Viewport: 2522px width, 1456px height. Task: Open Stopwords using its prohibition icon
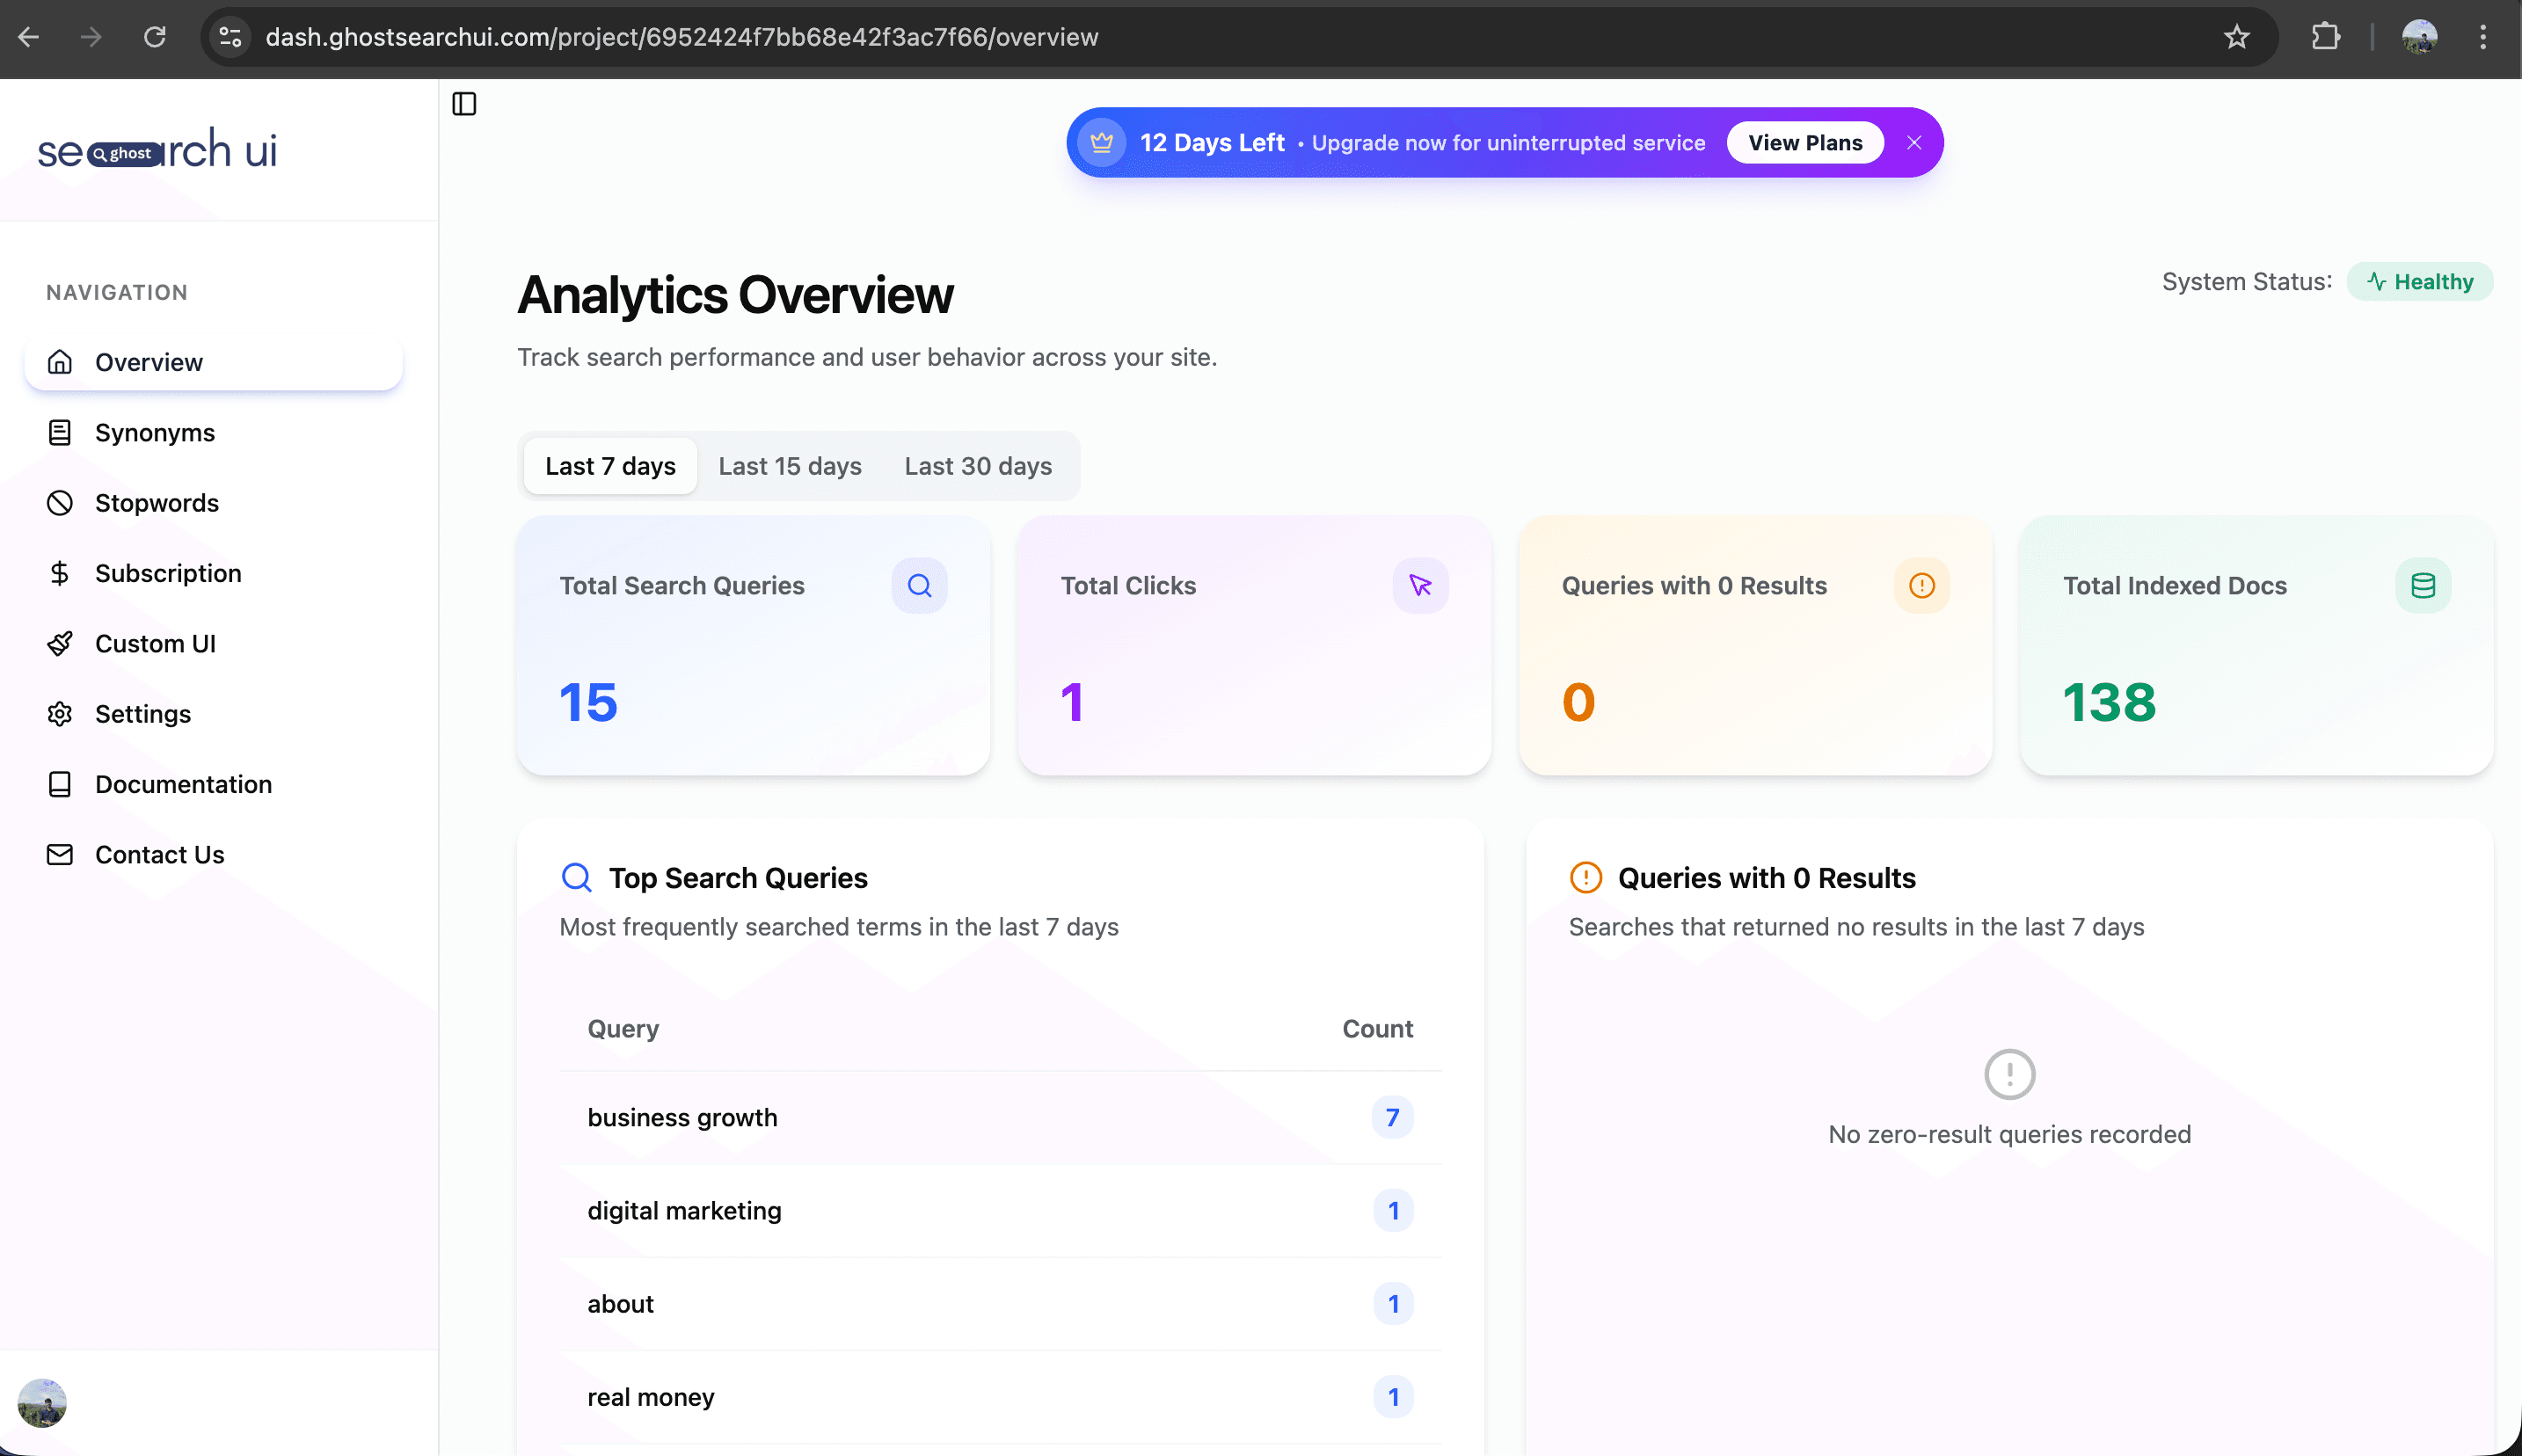click(60, 503)
